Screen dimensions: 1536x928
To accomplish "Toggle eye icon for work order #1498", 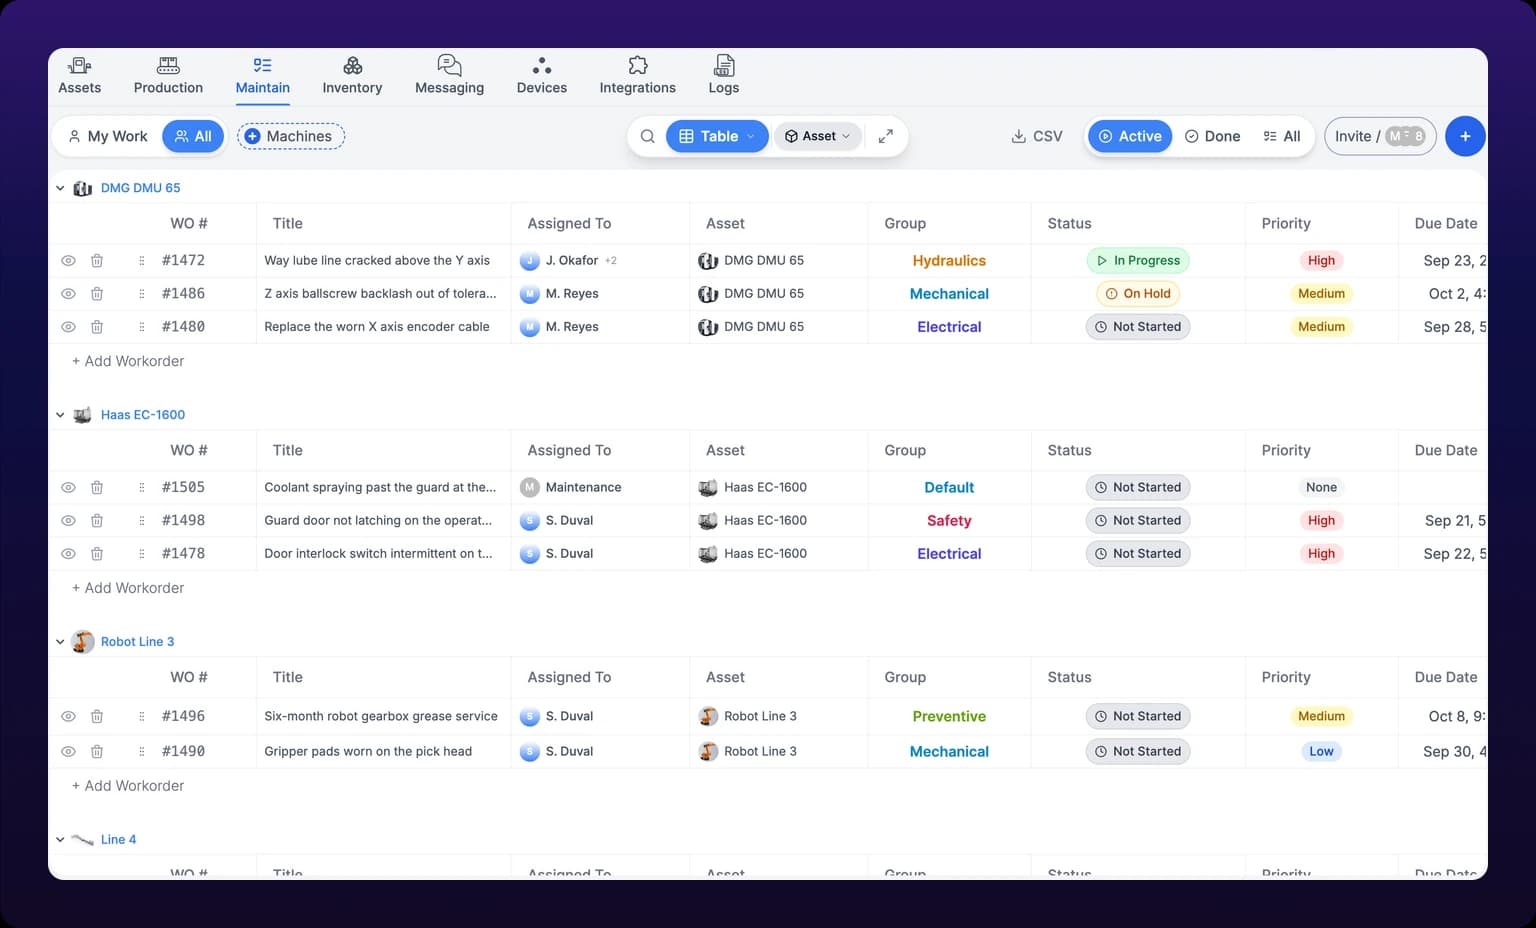I will point(68,520).
